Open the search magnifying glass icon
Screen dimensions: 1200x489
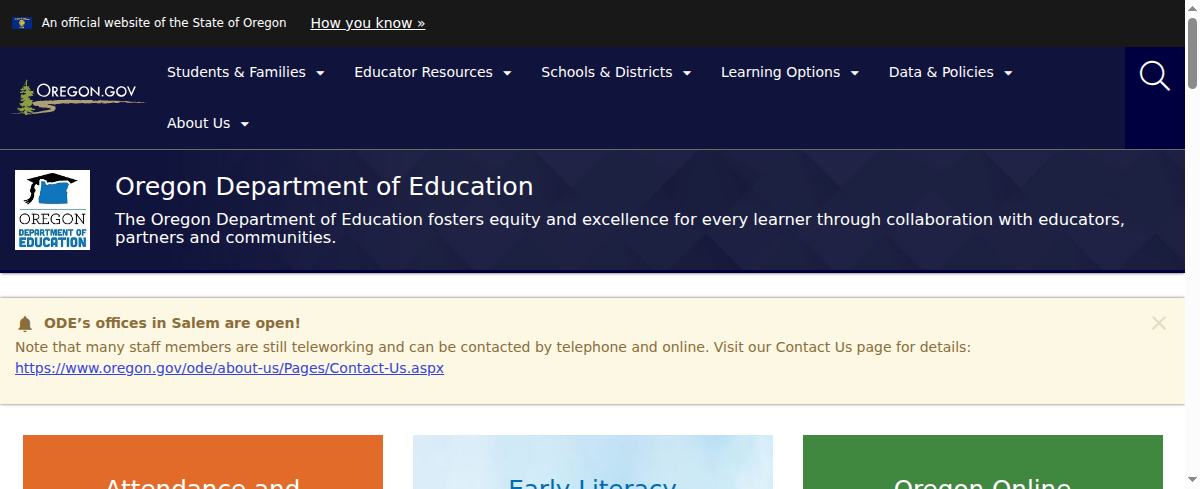tap(1154, 76)
